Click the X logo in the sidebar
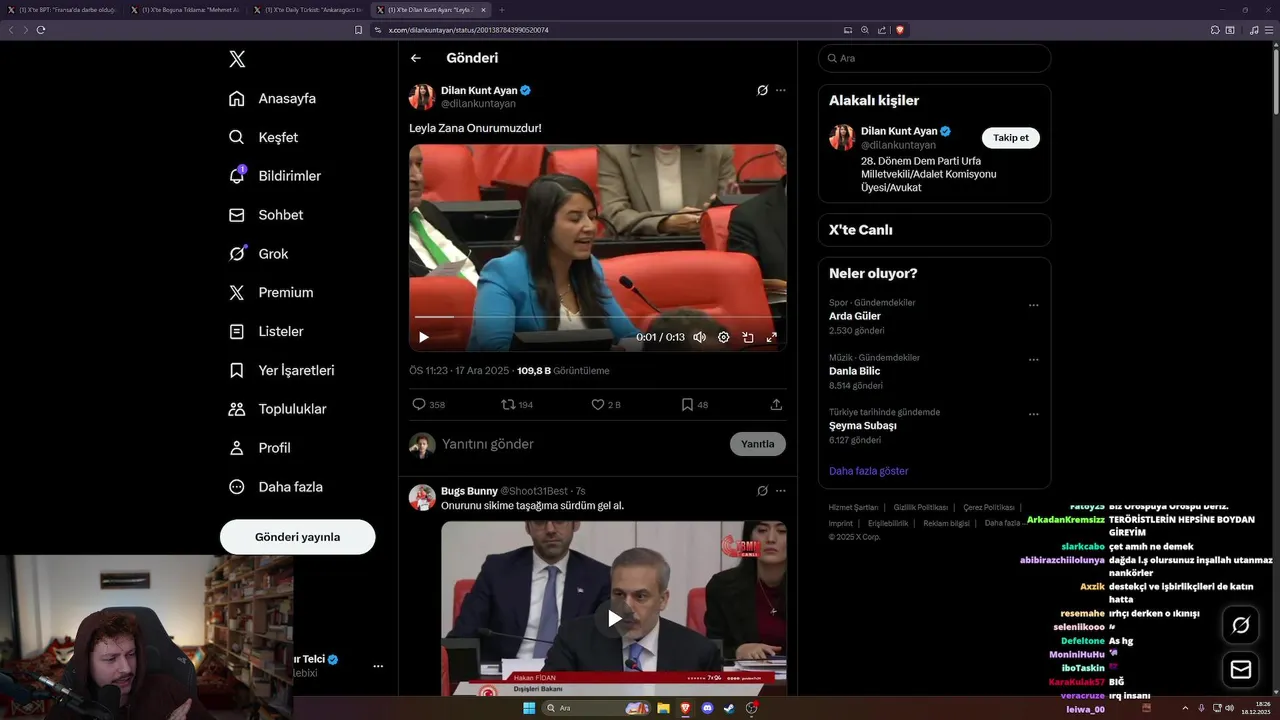This screenshot has width=1280, height=720. click(x=237, y=59)
